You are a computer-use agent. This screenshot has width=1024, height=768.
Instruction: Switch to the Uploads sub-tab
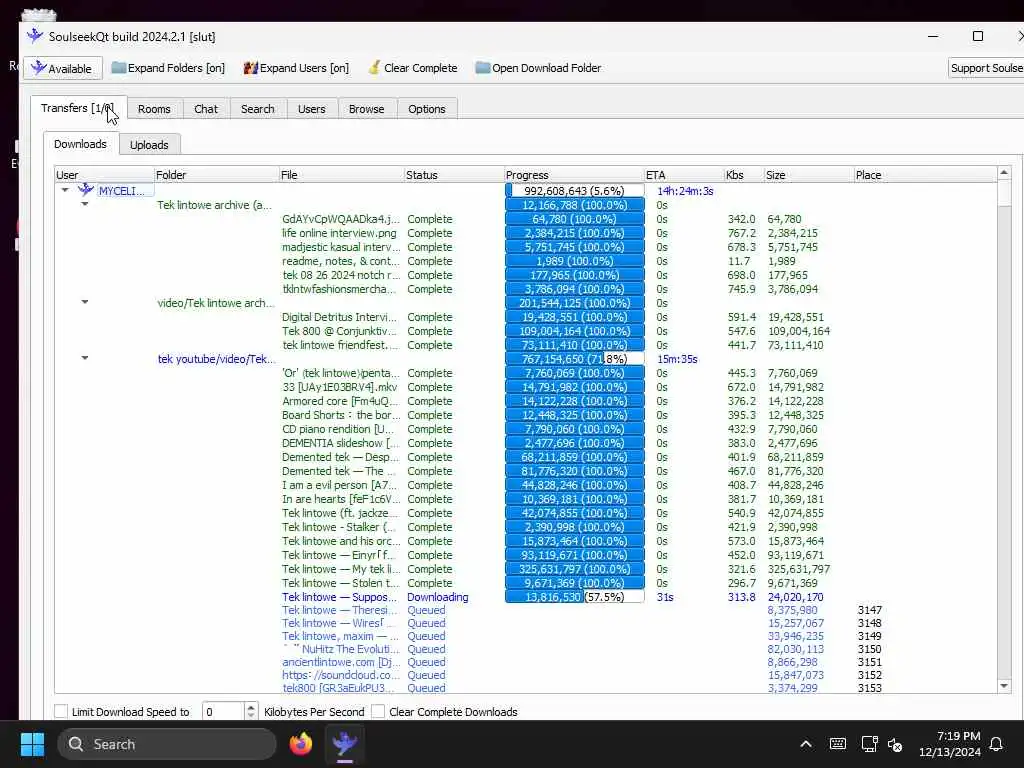[x=150, y=145]
